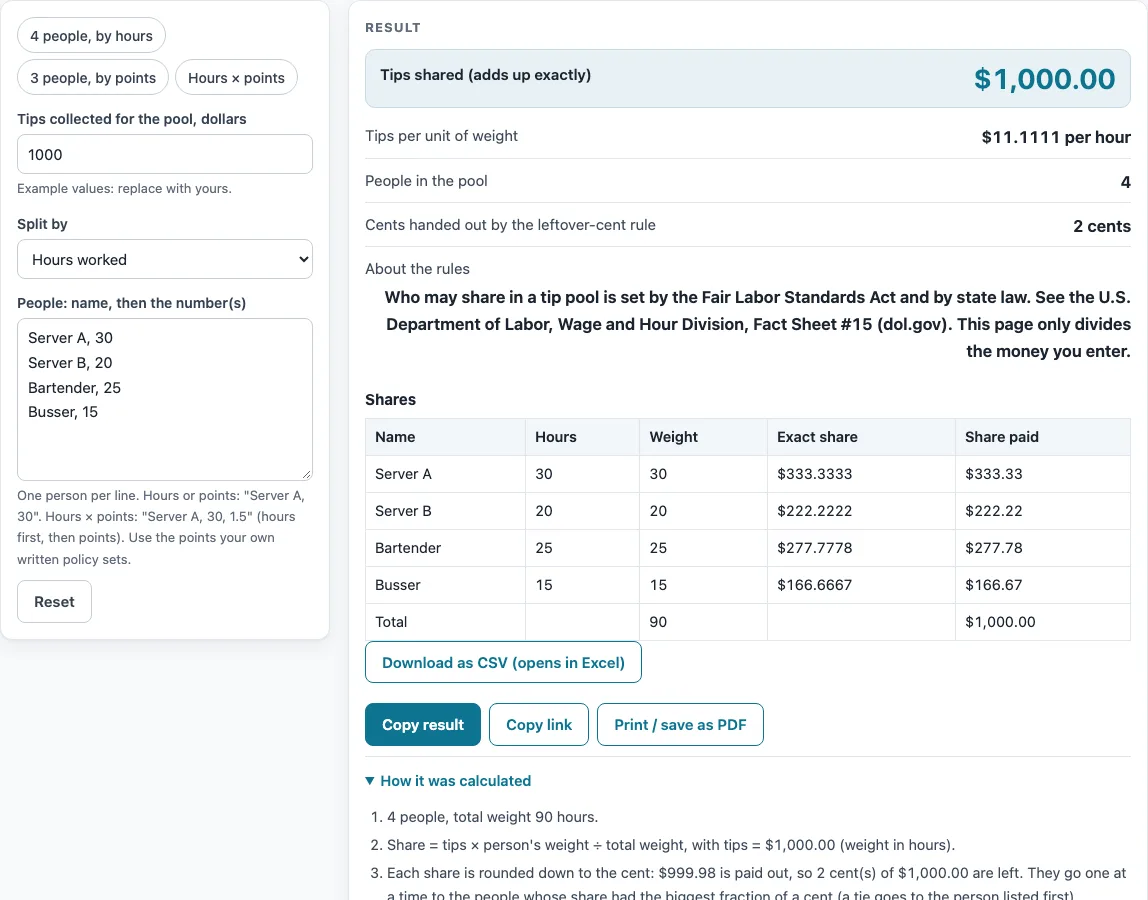Click the 'People in the pool' row label
This screenshot has height=900, width=1148.
tap(426, 181)
